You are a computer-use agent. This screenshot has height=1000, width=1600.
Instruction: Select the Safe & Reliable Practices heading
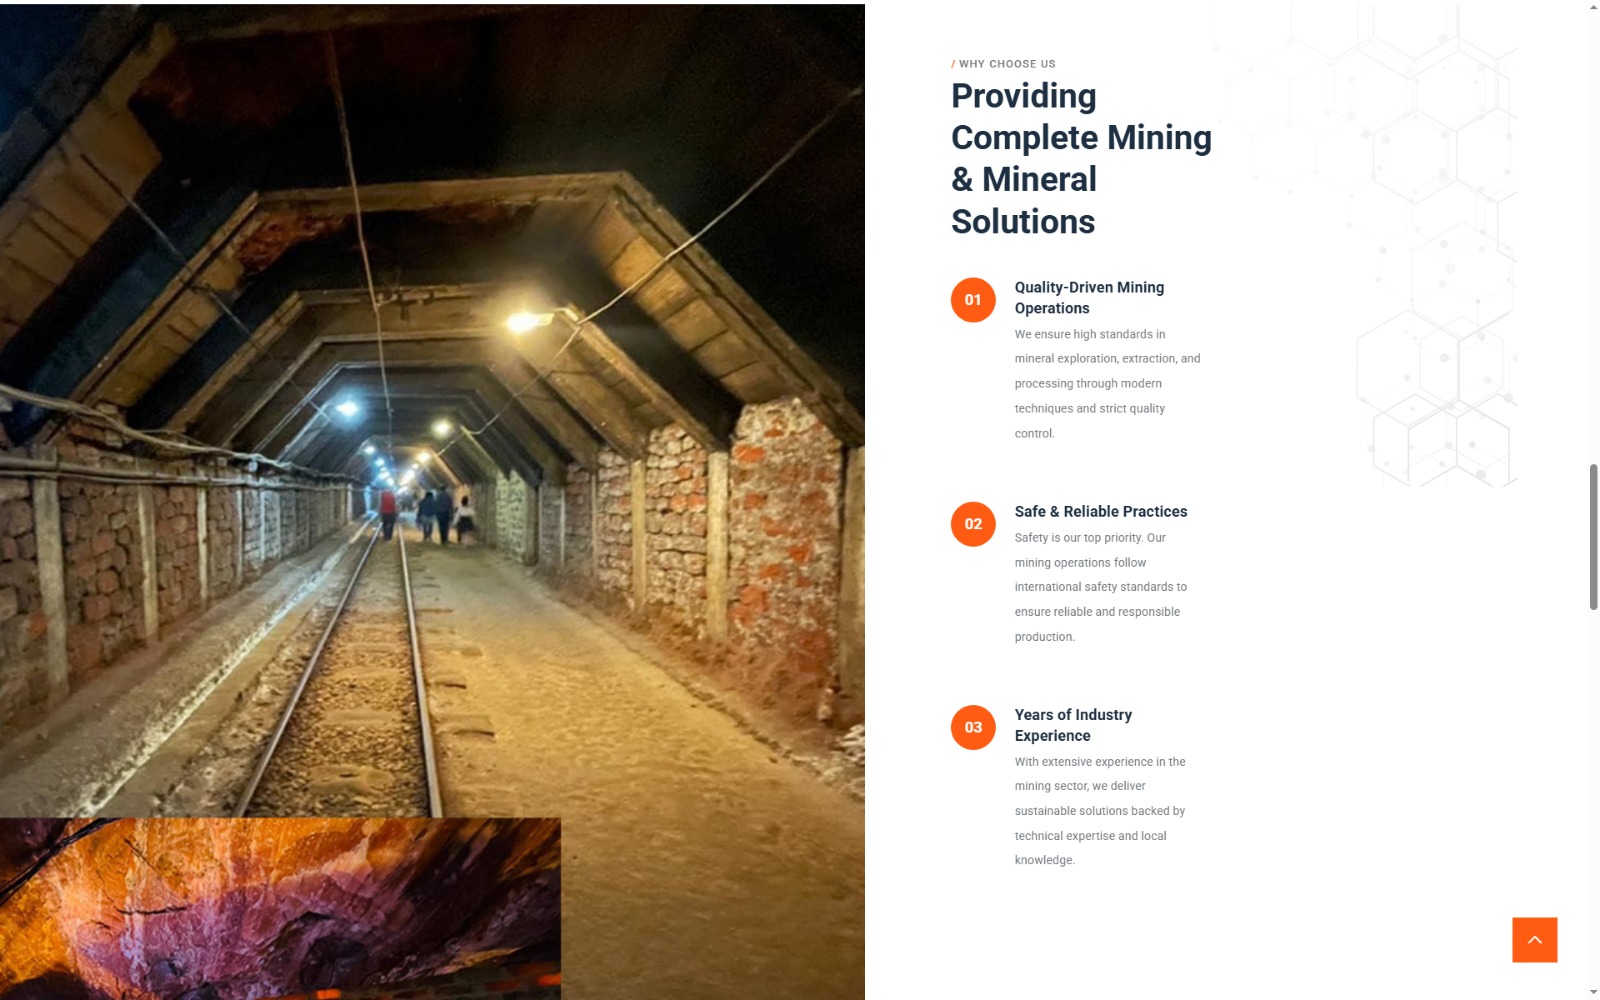point(1101,511)
